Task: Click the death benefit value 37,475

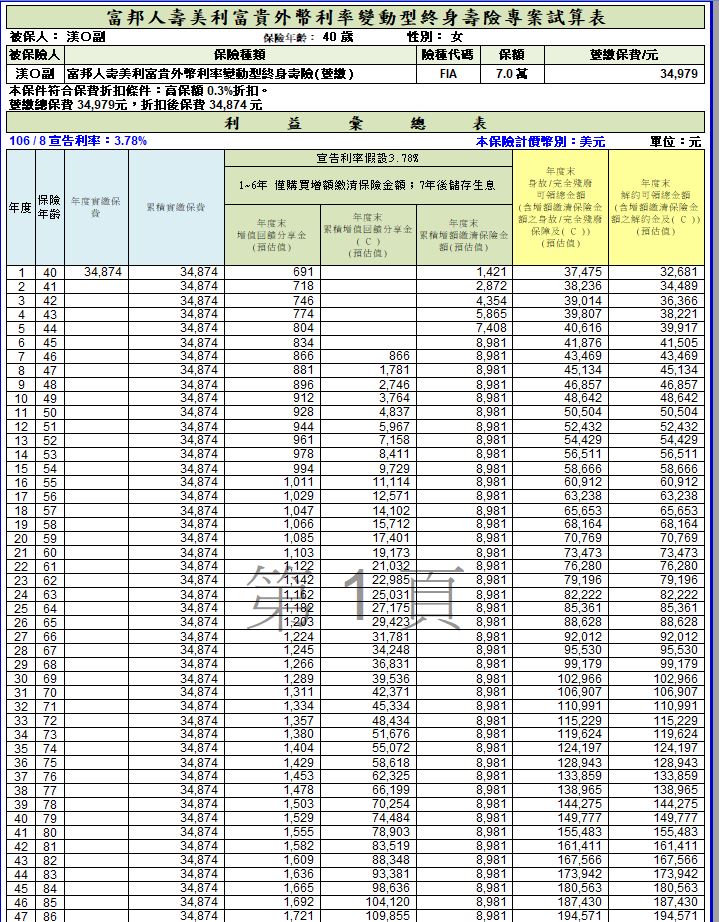Action: pyautogui.click(x=583, y=272)
